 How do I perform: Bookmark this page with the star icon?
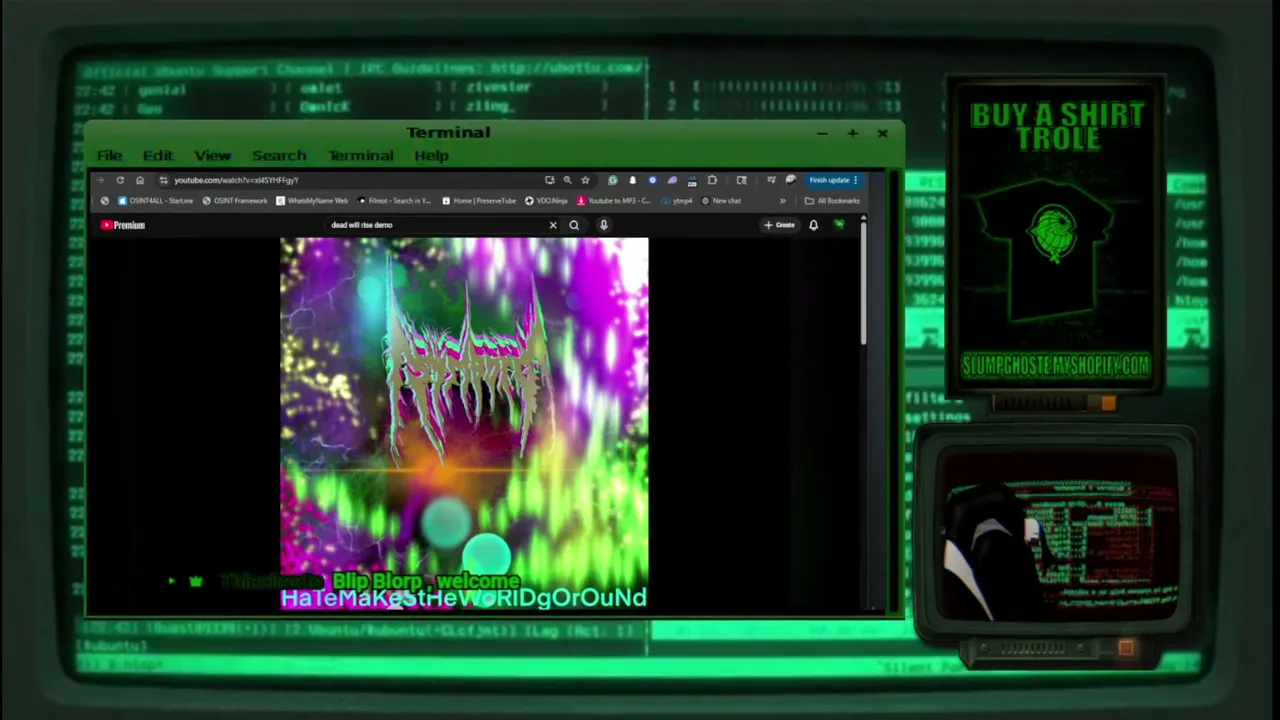(585, 180)
